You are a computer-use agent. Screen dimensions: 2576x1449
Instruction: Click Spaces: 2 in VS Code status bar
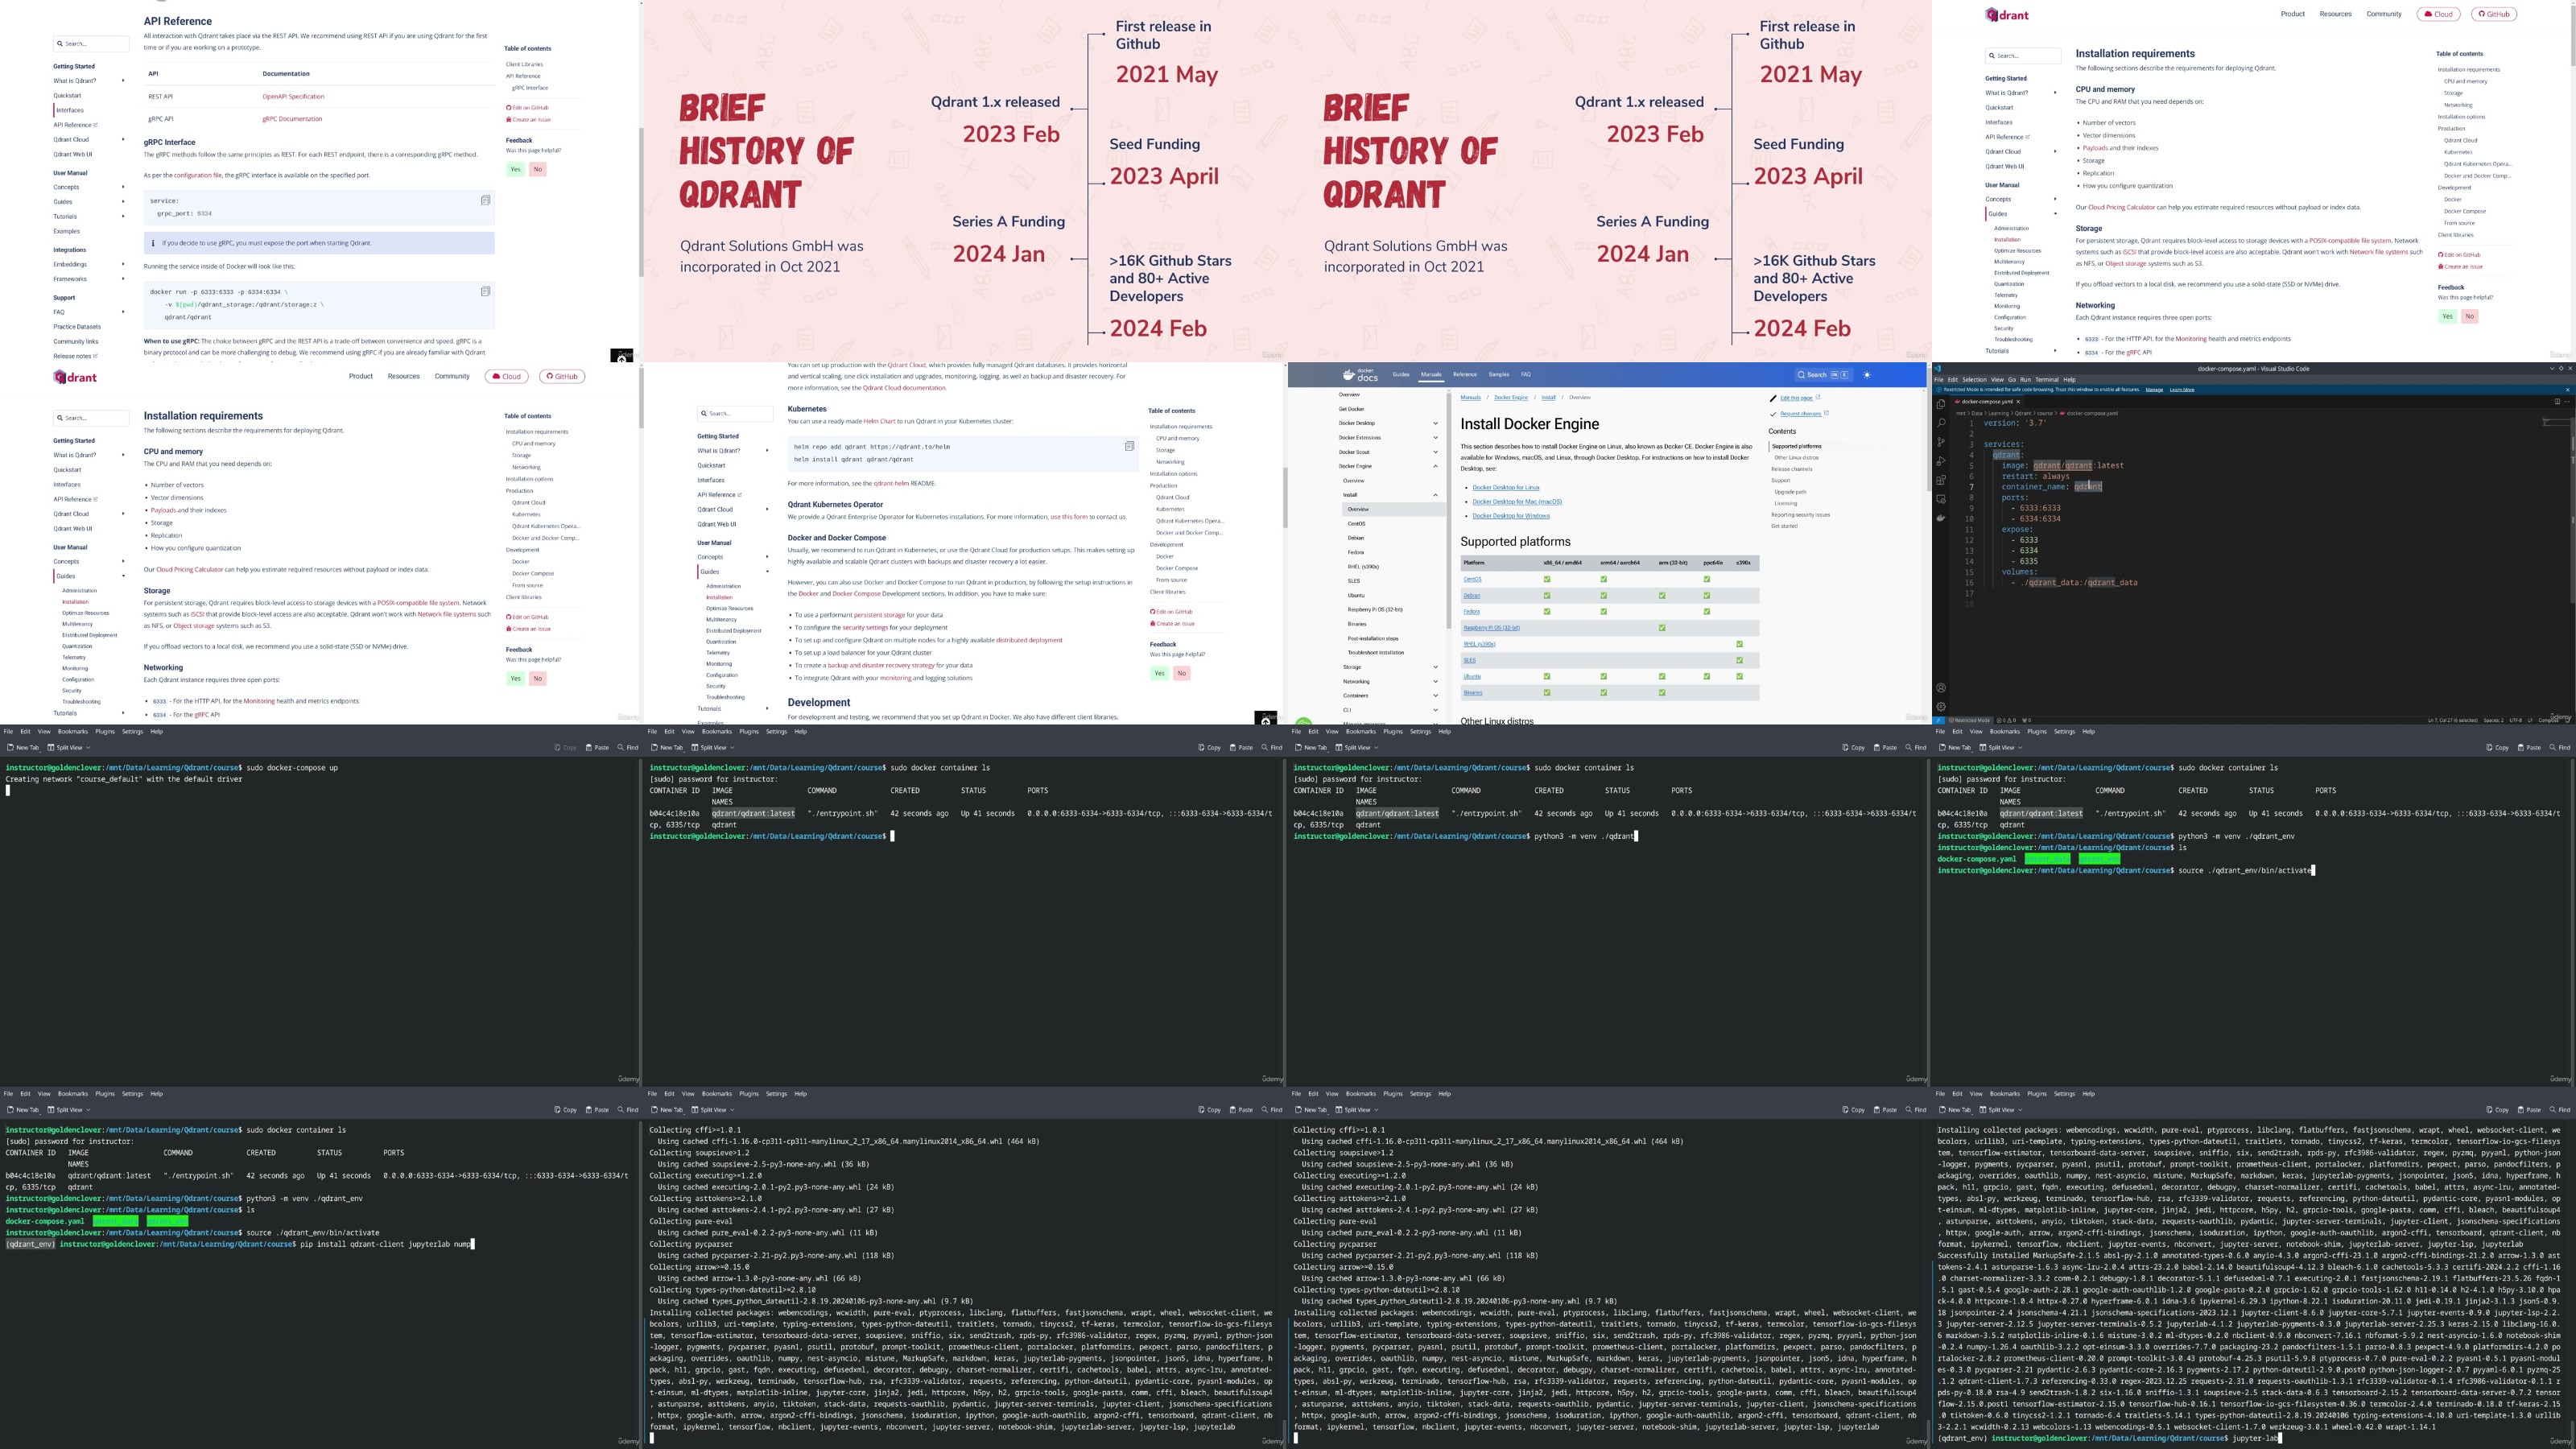click(2494, 720)
